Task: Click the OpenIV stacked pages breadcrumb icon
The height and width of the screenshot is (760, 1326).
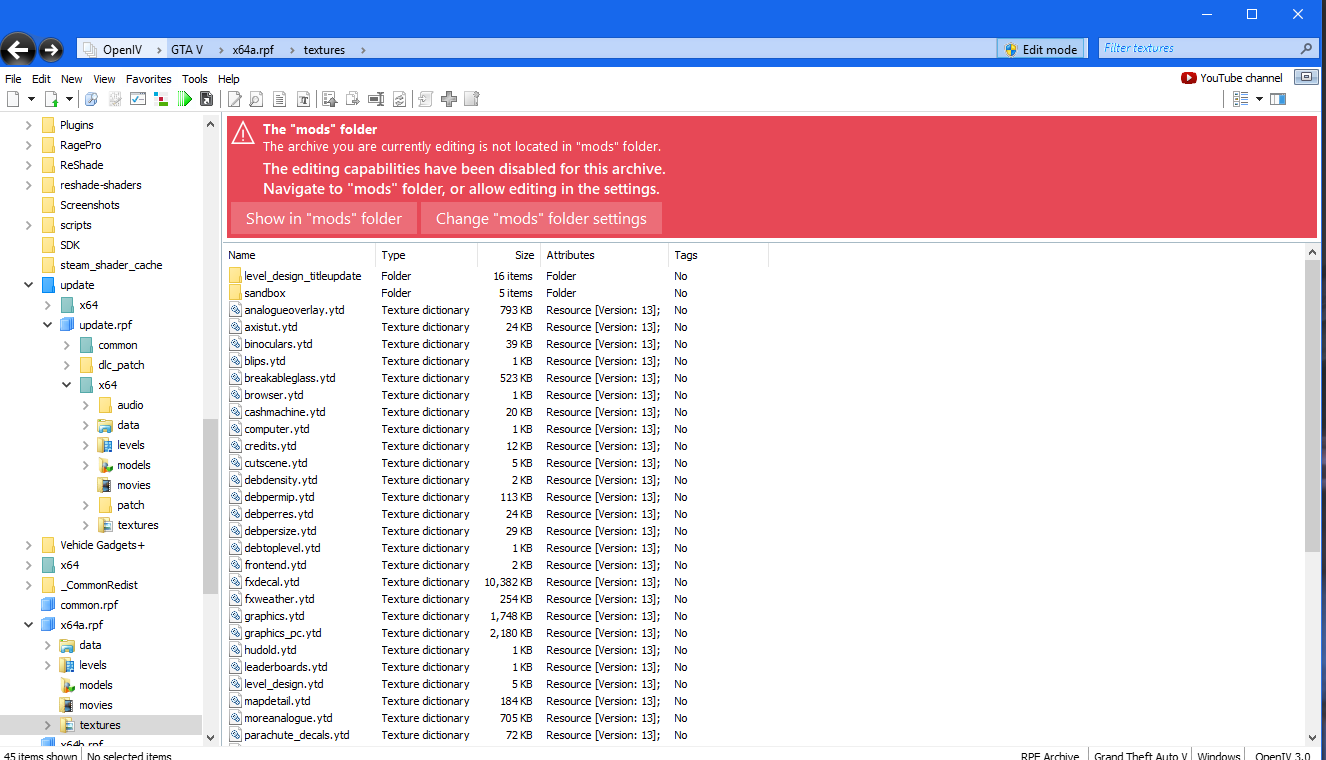Action: point(90,50)
